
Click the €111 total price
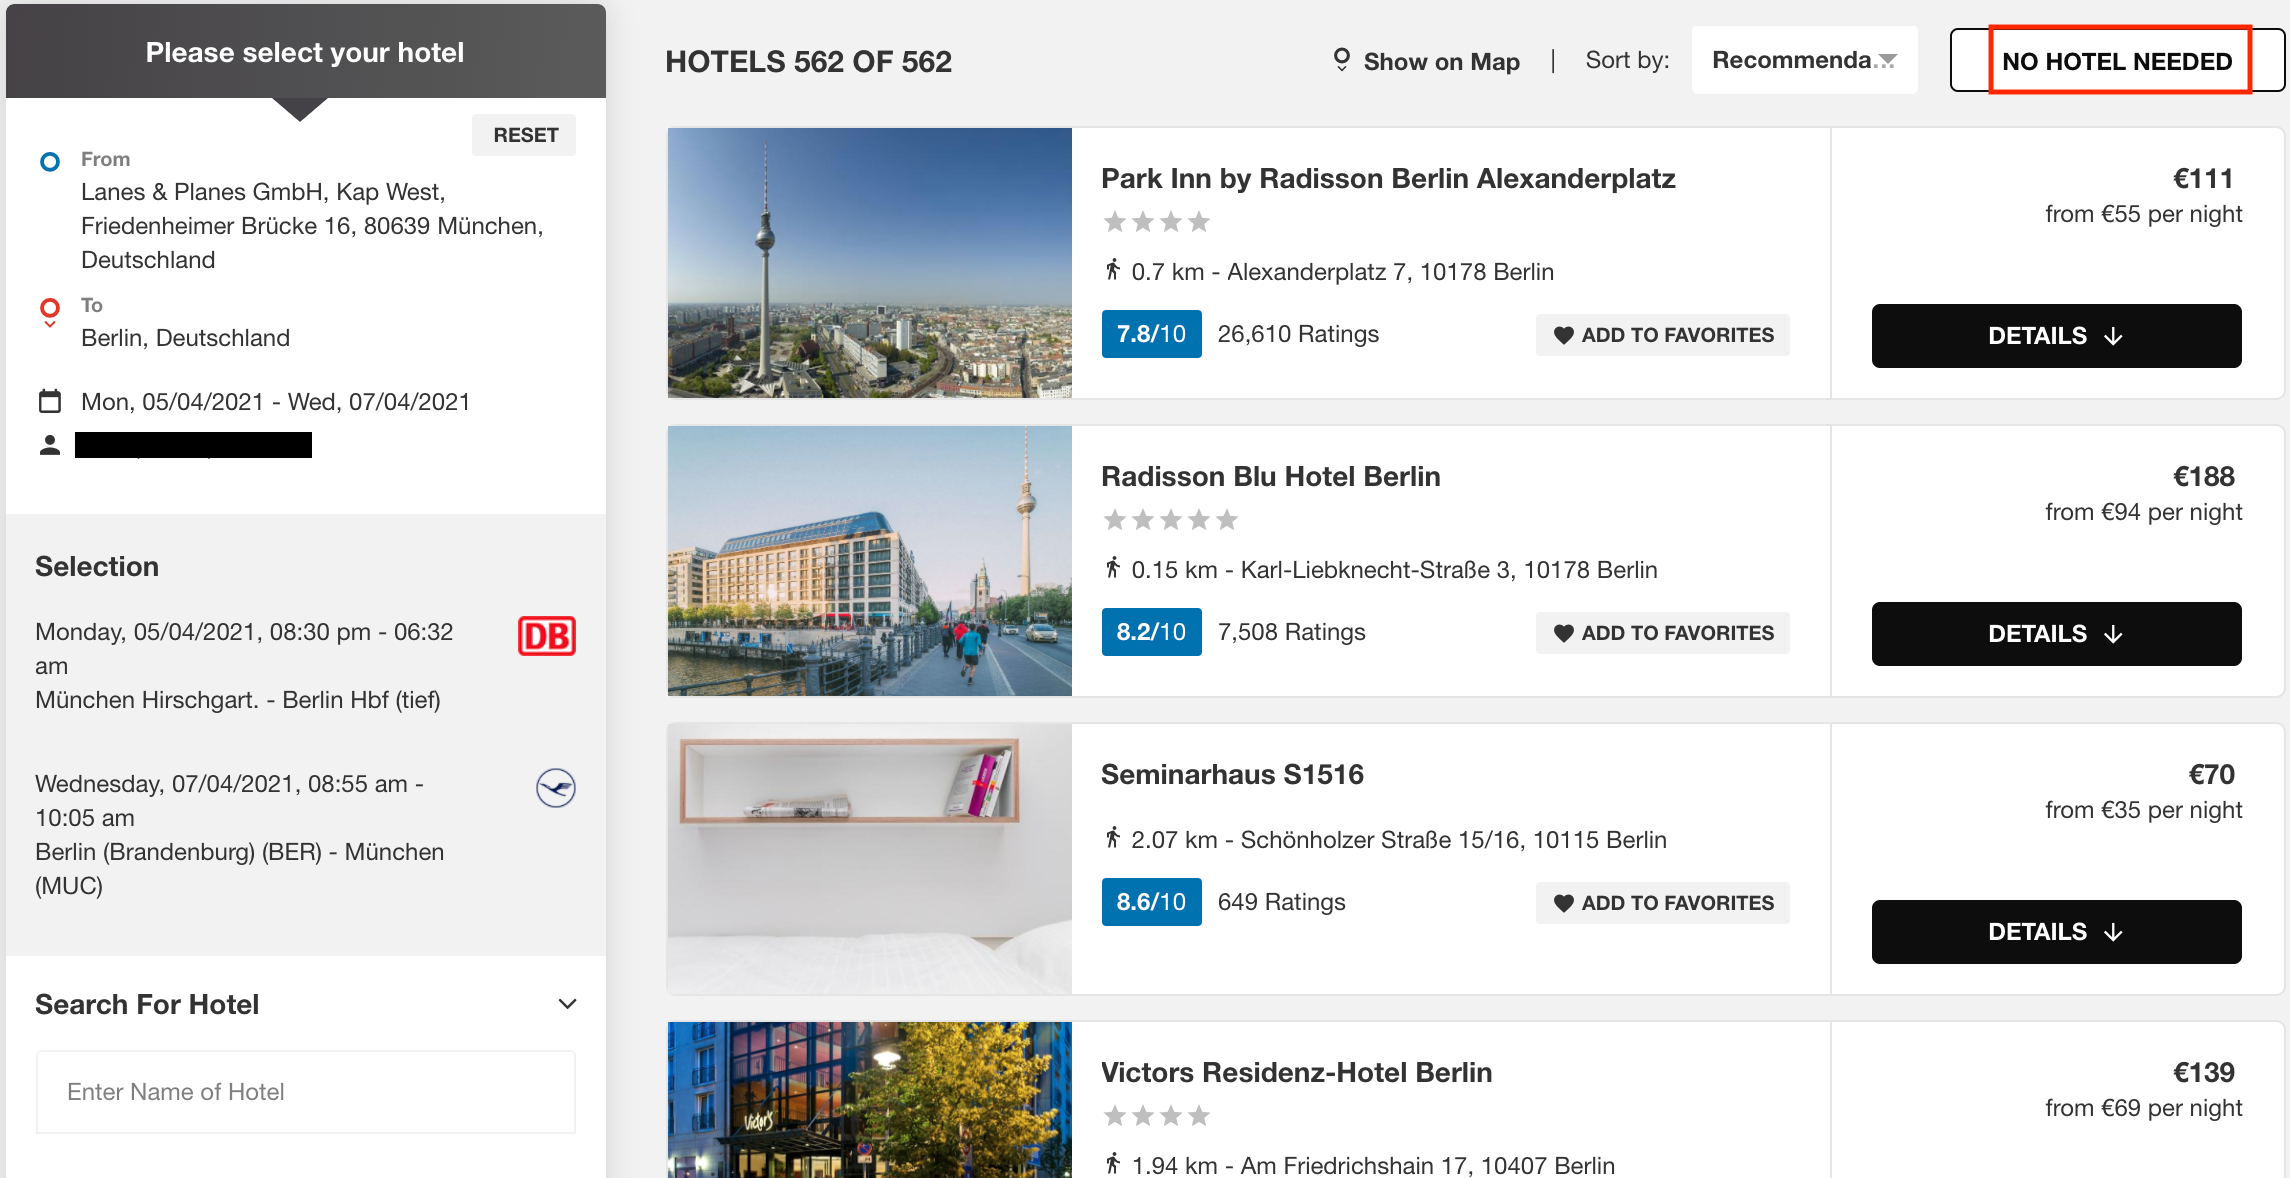2203,178
